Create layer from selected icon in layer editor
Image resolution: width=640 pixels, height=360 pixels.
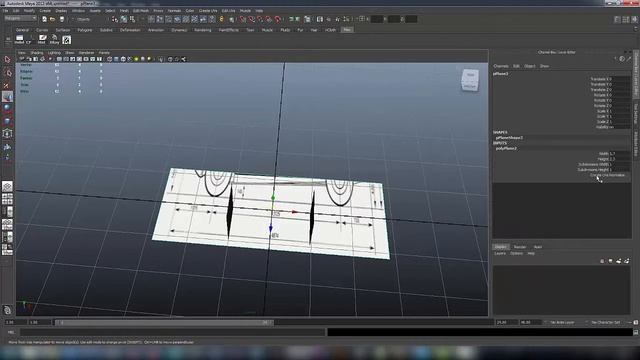627,261
